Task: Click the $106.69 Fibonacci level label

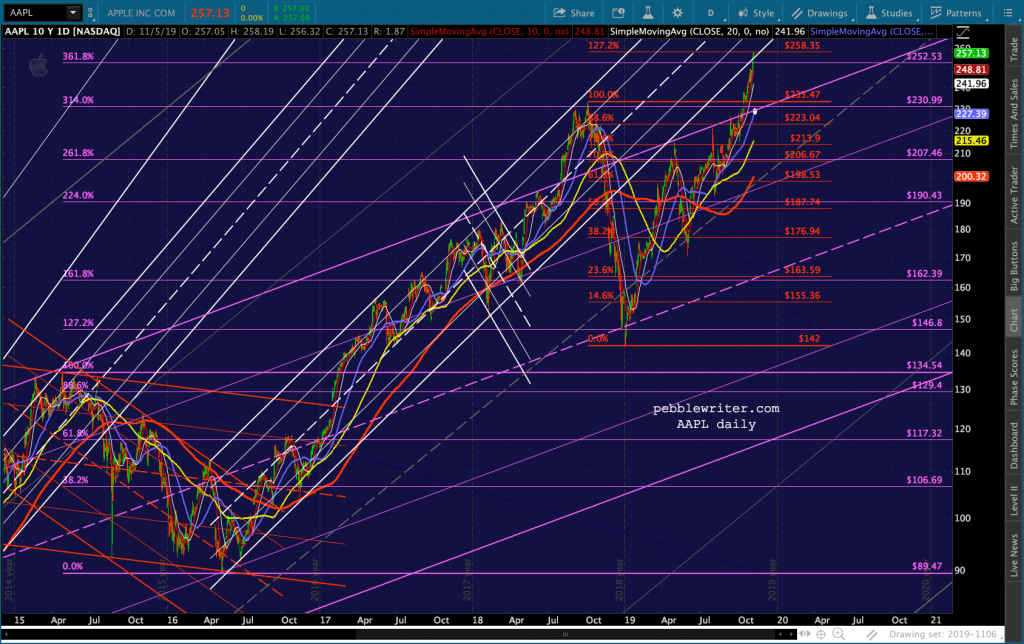Action: [924, 479]
